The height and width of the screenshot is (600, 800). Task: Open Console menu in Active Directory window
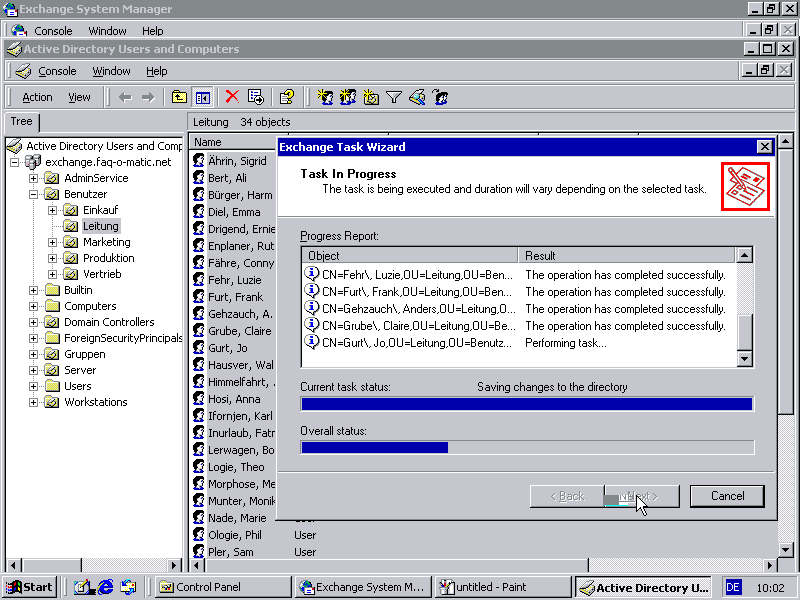coord(57,71)
